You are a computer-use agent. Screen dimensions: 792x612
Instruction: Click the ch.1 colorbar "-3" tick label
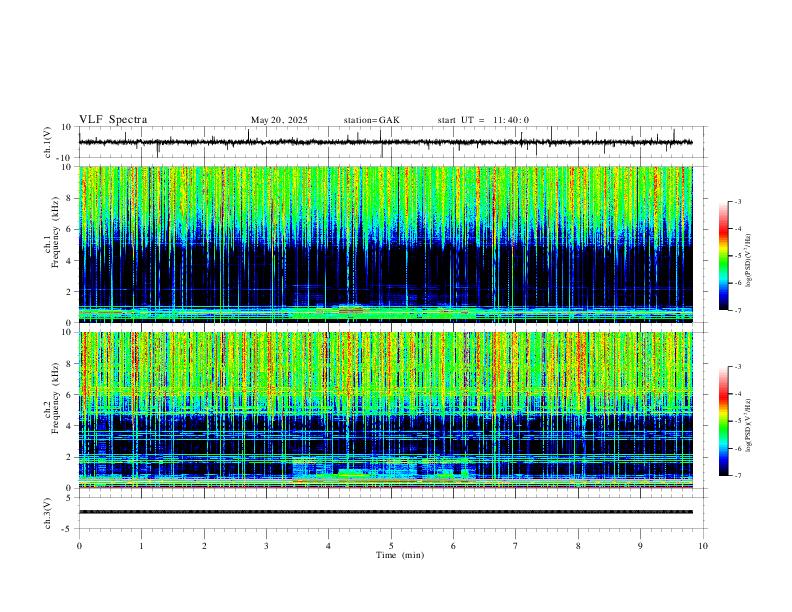point(737,202)
